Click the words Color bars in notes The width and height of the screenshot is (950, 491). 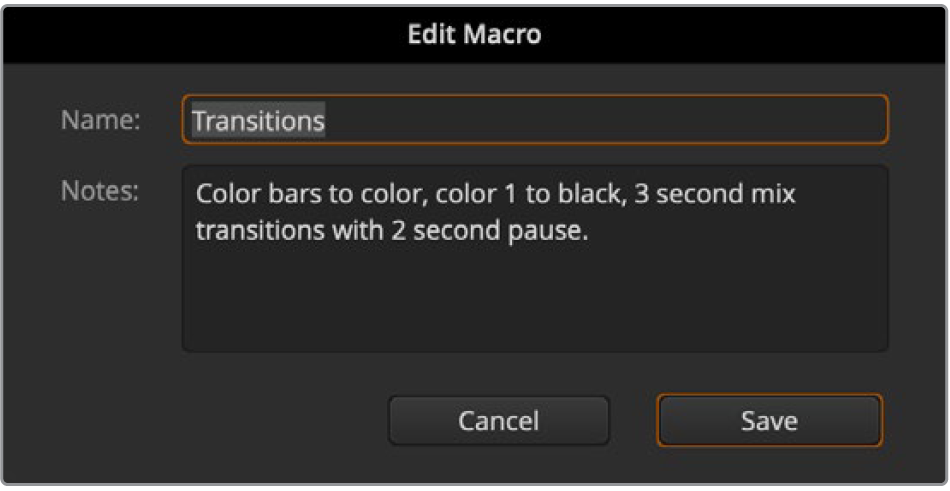[x=252, y=194]
